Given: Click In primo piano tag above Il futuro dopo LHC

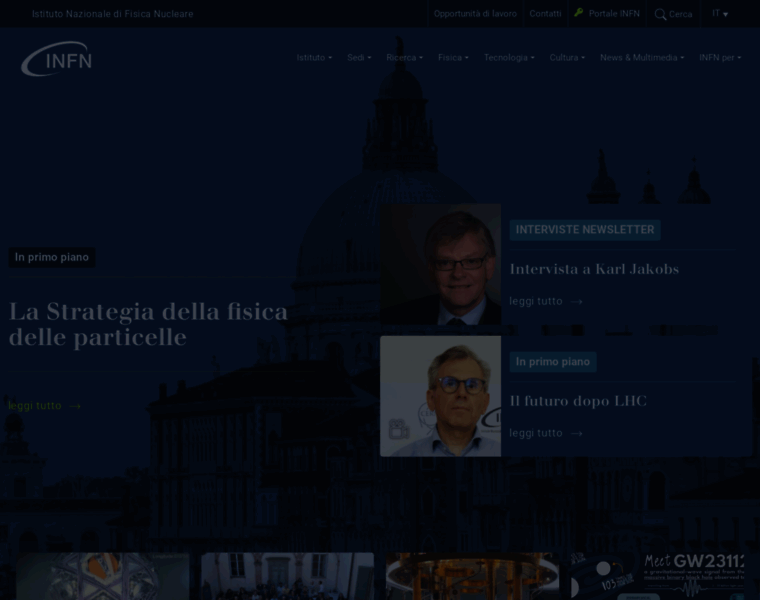Looking at the screenshot, I should click(x=553, y=362).
